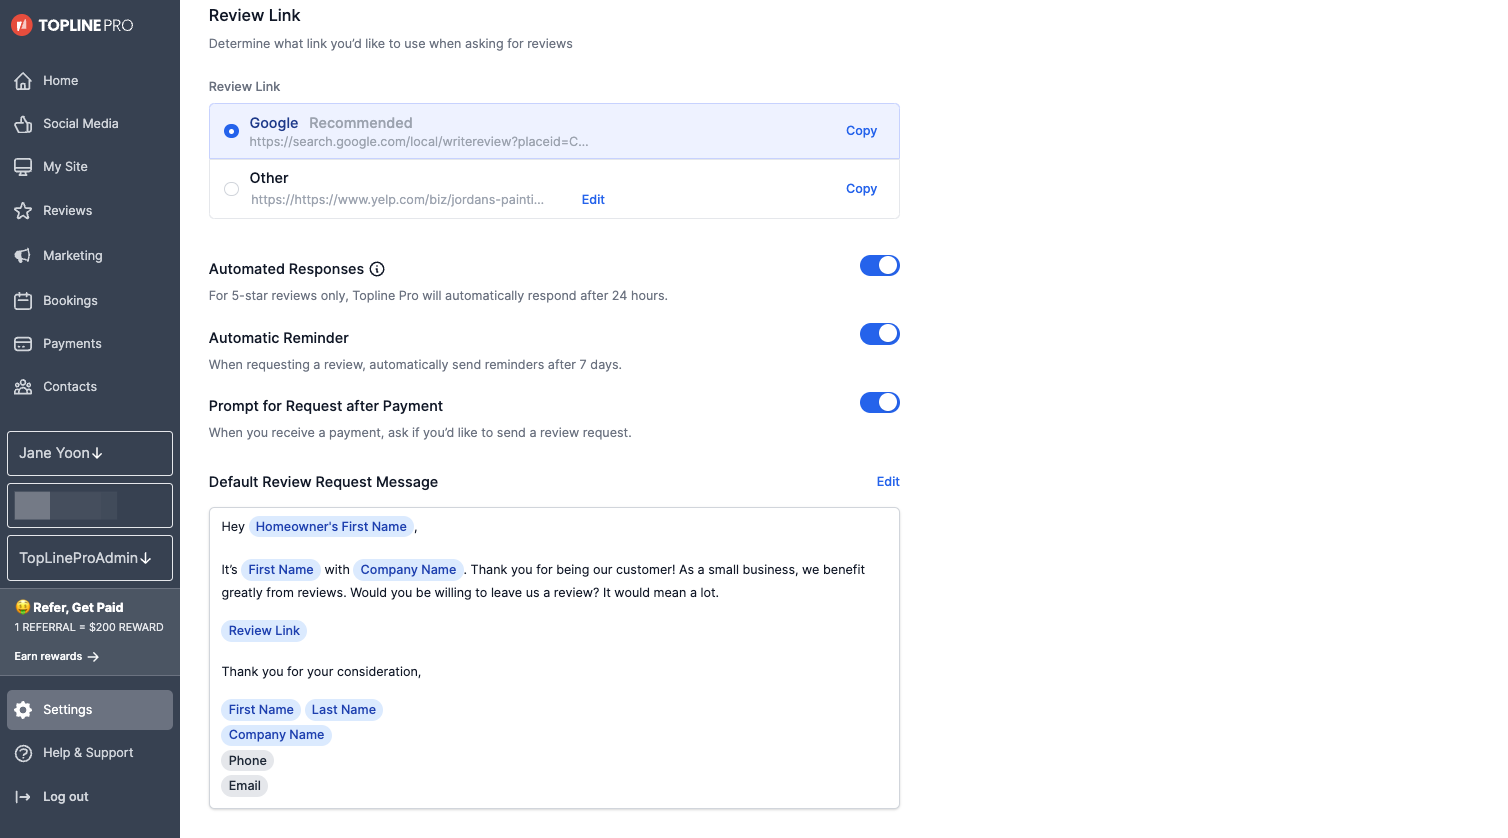Select the Google review link radio button
The image size is (1508, 838).
(x=231, y=131)
